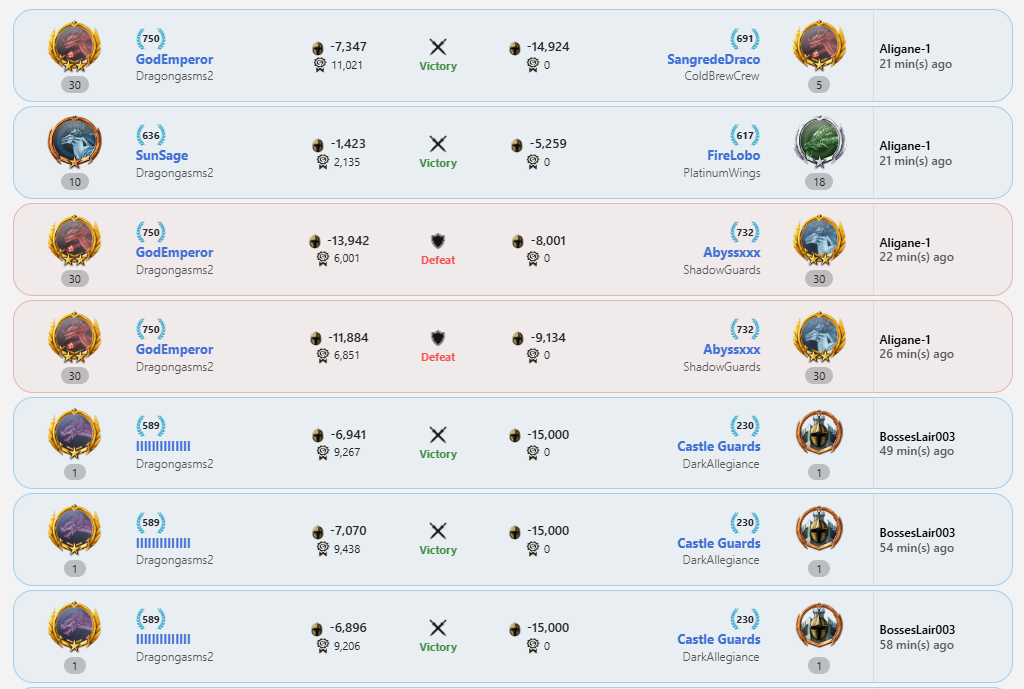Click the crossed swords Victory icon in the top battle
The image size is (1024, 689).
437,47
